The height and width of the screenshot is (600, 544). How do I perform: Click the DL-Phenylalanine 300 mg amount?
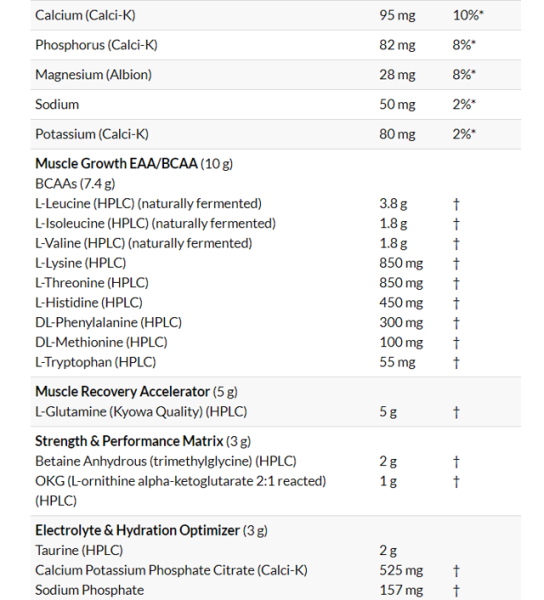pyautogui.click(x=401, y=323)
